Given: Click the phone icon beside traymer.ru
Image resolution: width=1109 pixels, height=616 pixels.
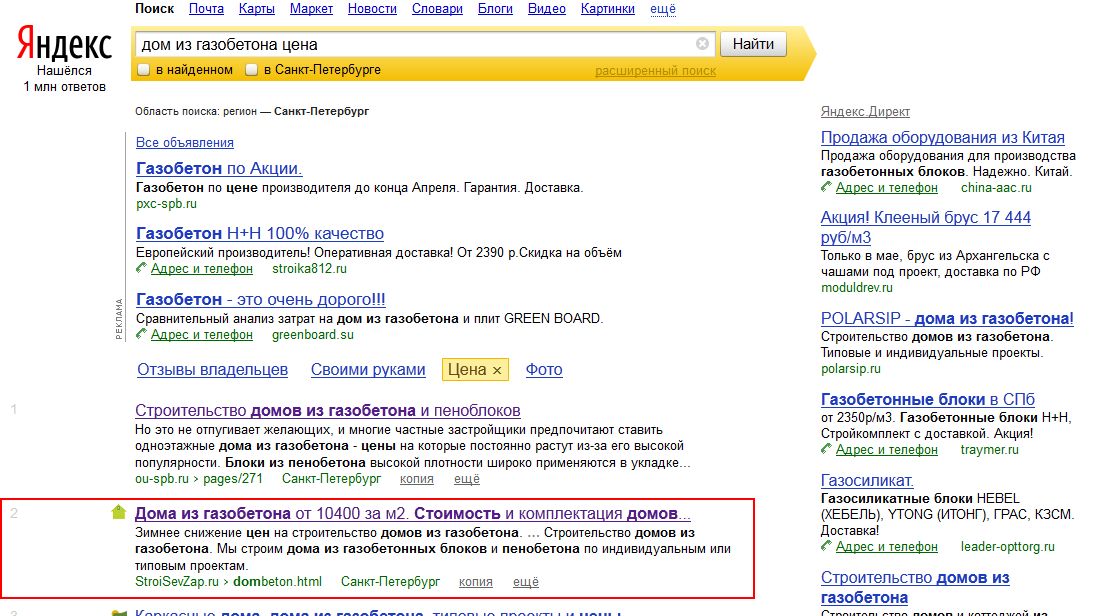Looking at the screenshot, I should click(826, 449).
